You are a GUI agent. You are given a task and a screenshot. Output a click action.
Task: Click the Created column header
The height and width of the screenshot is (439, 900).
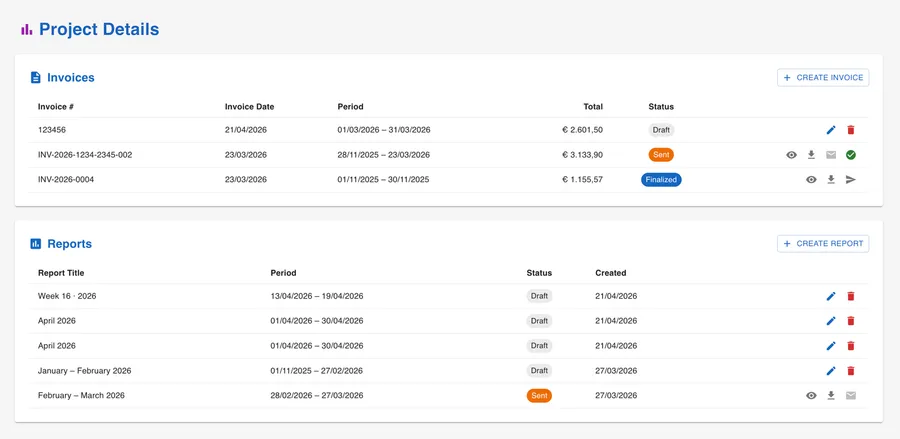click(x=611, y=273)
